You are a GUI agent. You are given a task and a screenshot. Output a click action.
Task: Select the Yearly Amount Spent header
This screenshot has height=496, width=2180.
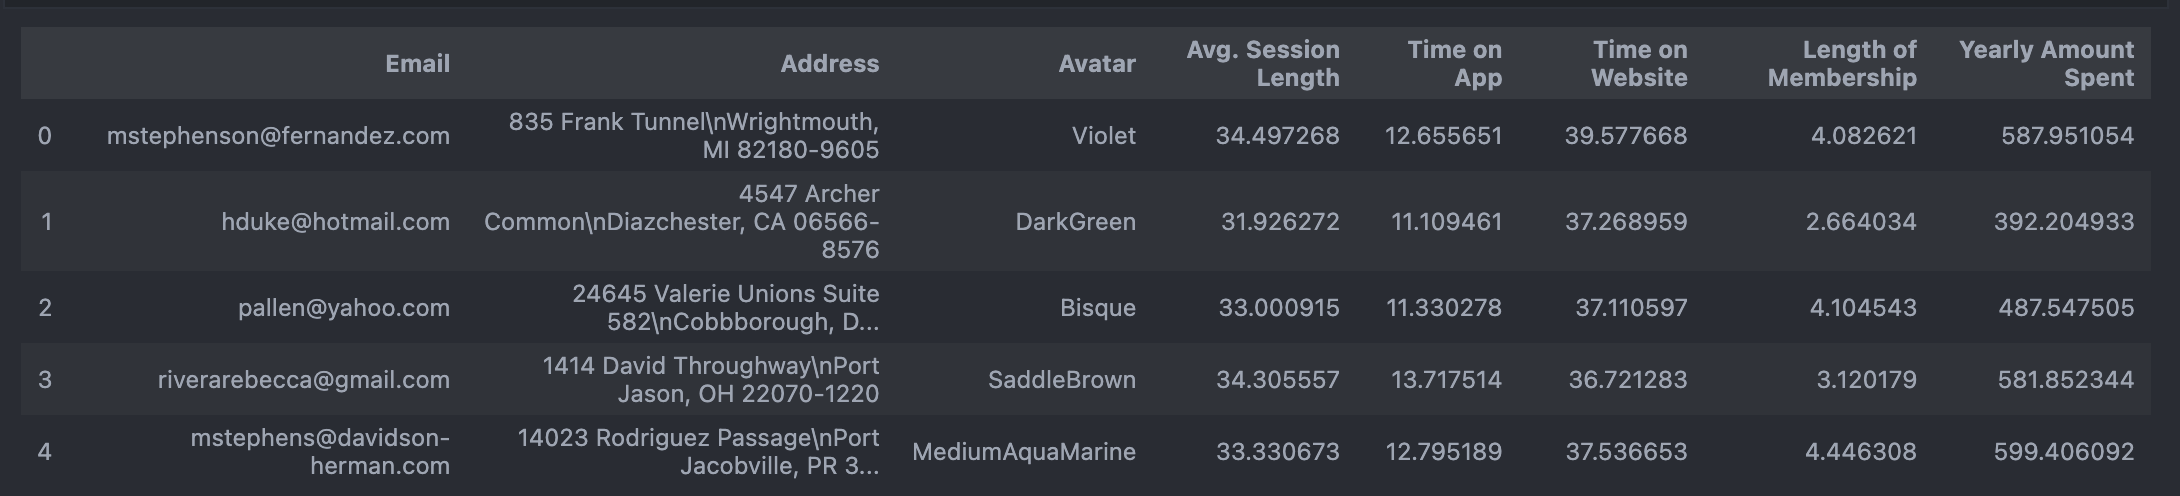coord(2046,64)
